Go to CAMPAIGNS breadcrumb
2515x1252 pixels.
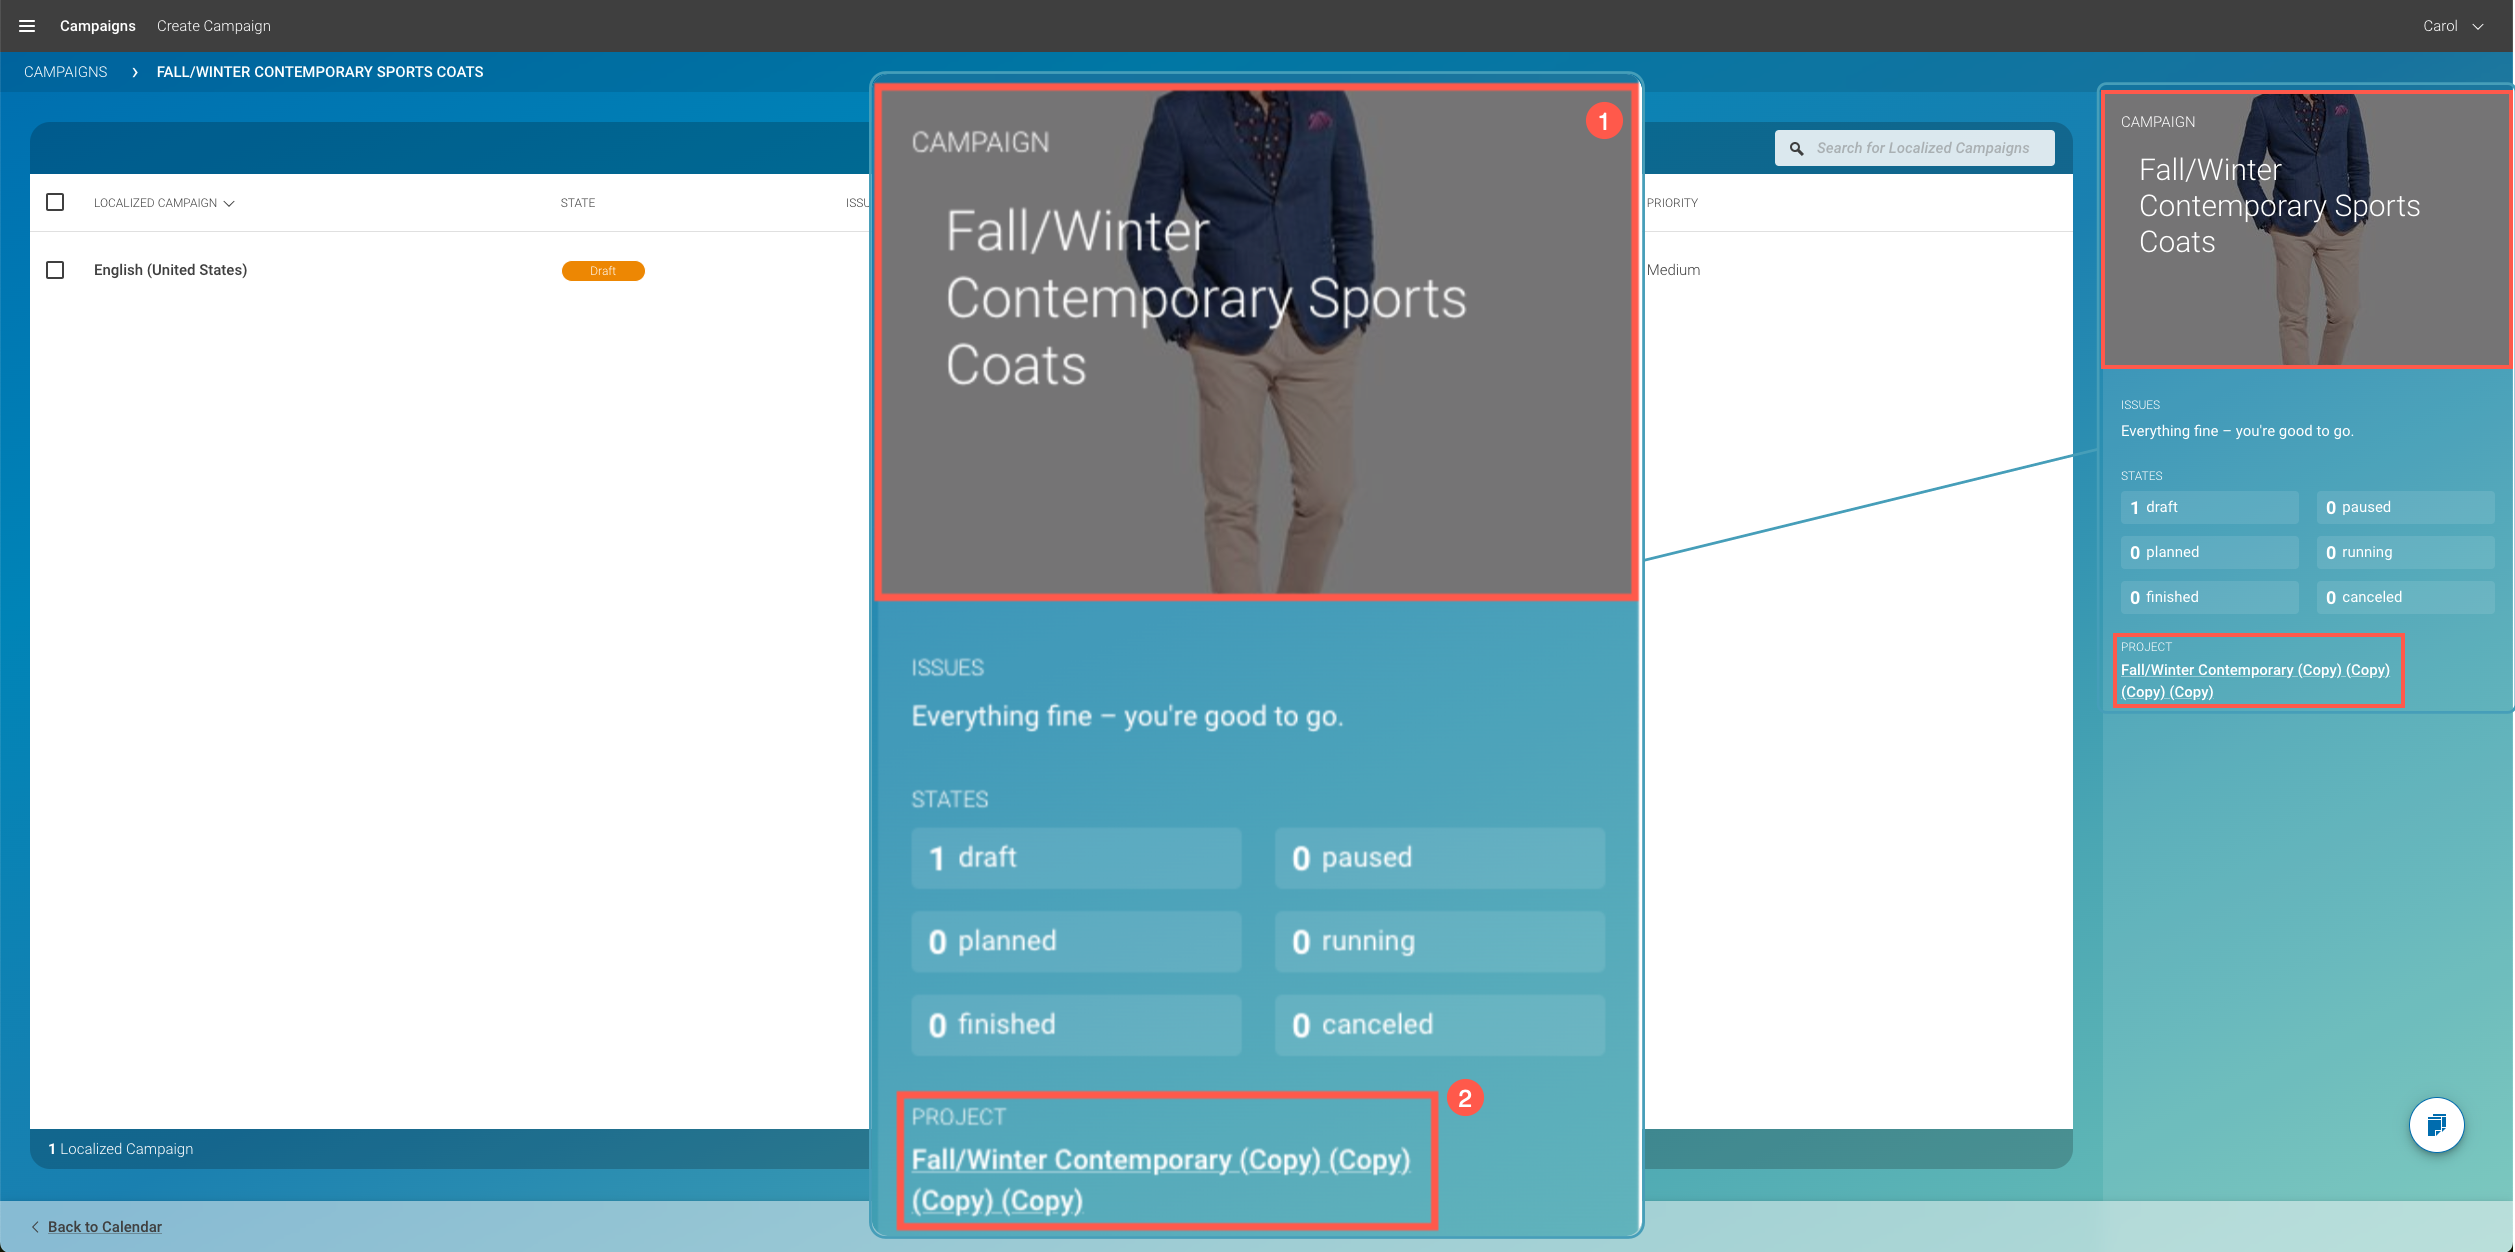(65, 72)
